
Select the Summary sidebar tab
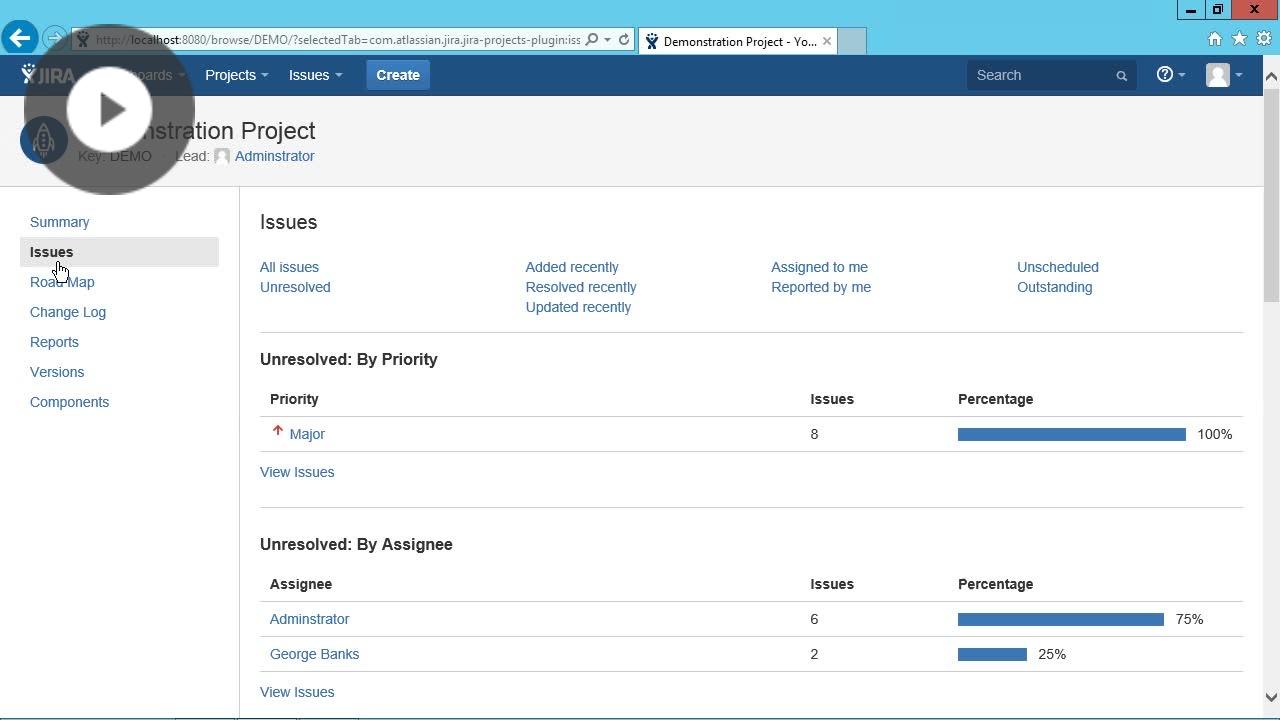click(x=60, y=222)
